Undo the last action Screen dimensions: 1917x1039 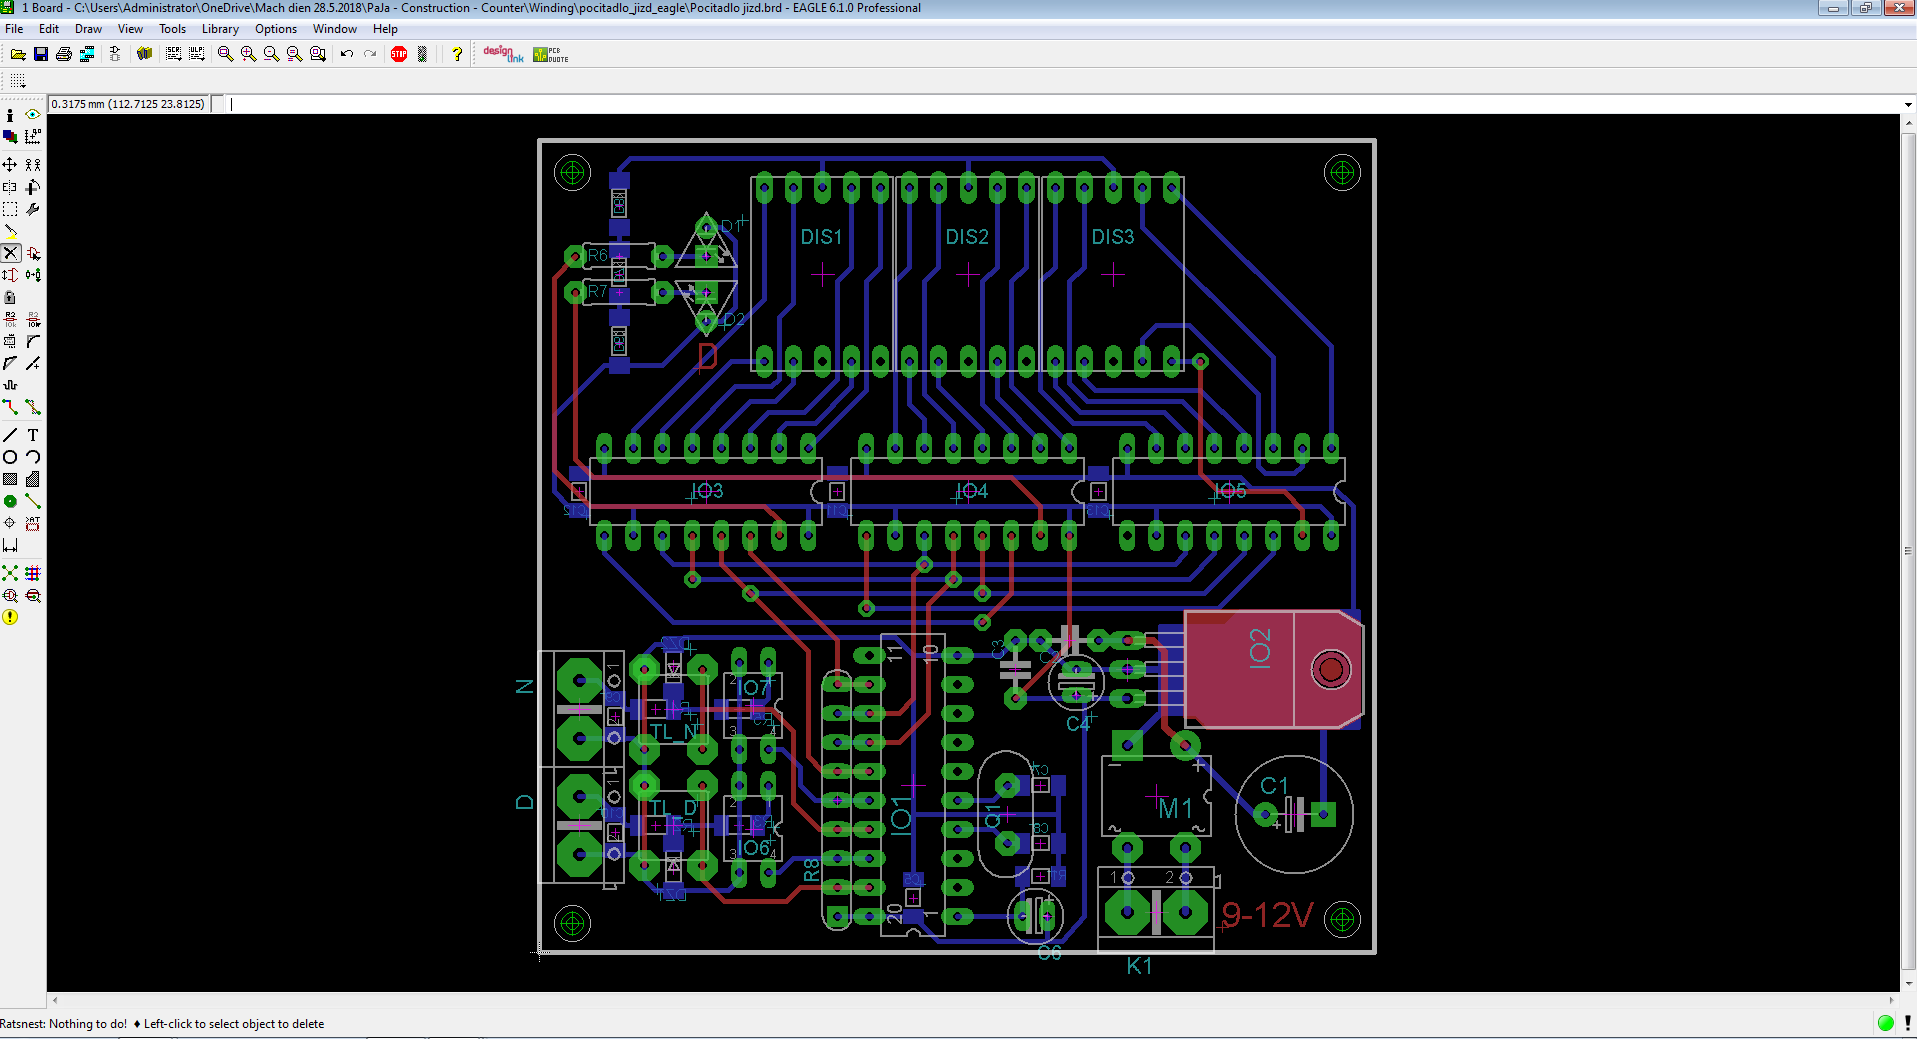coord(347,54)
